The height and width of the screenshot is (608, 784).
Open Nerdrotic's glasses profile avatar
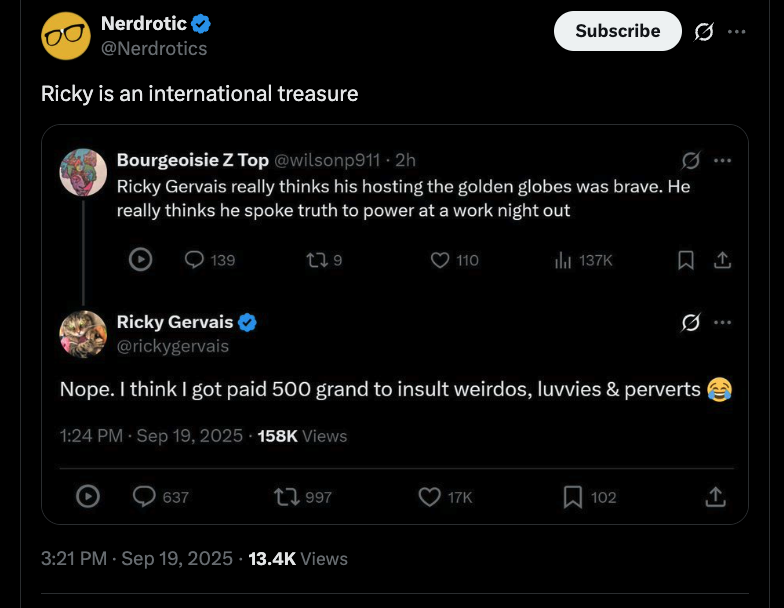click(66, 36)
